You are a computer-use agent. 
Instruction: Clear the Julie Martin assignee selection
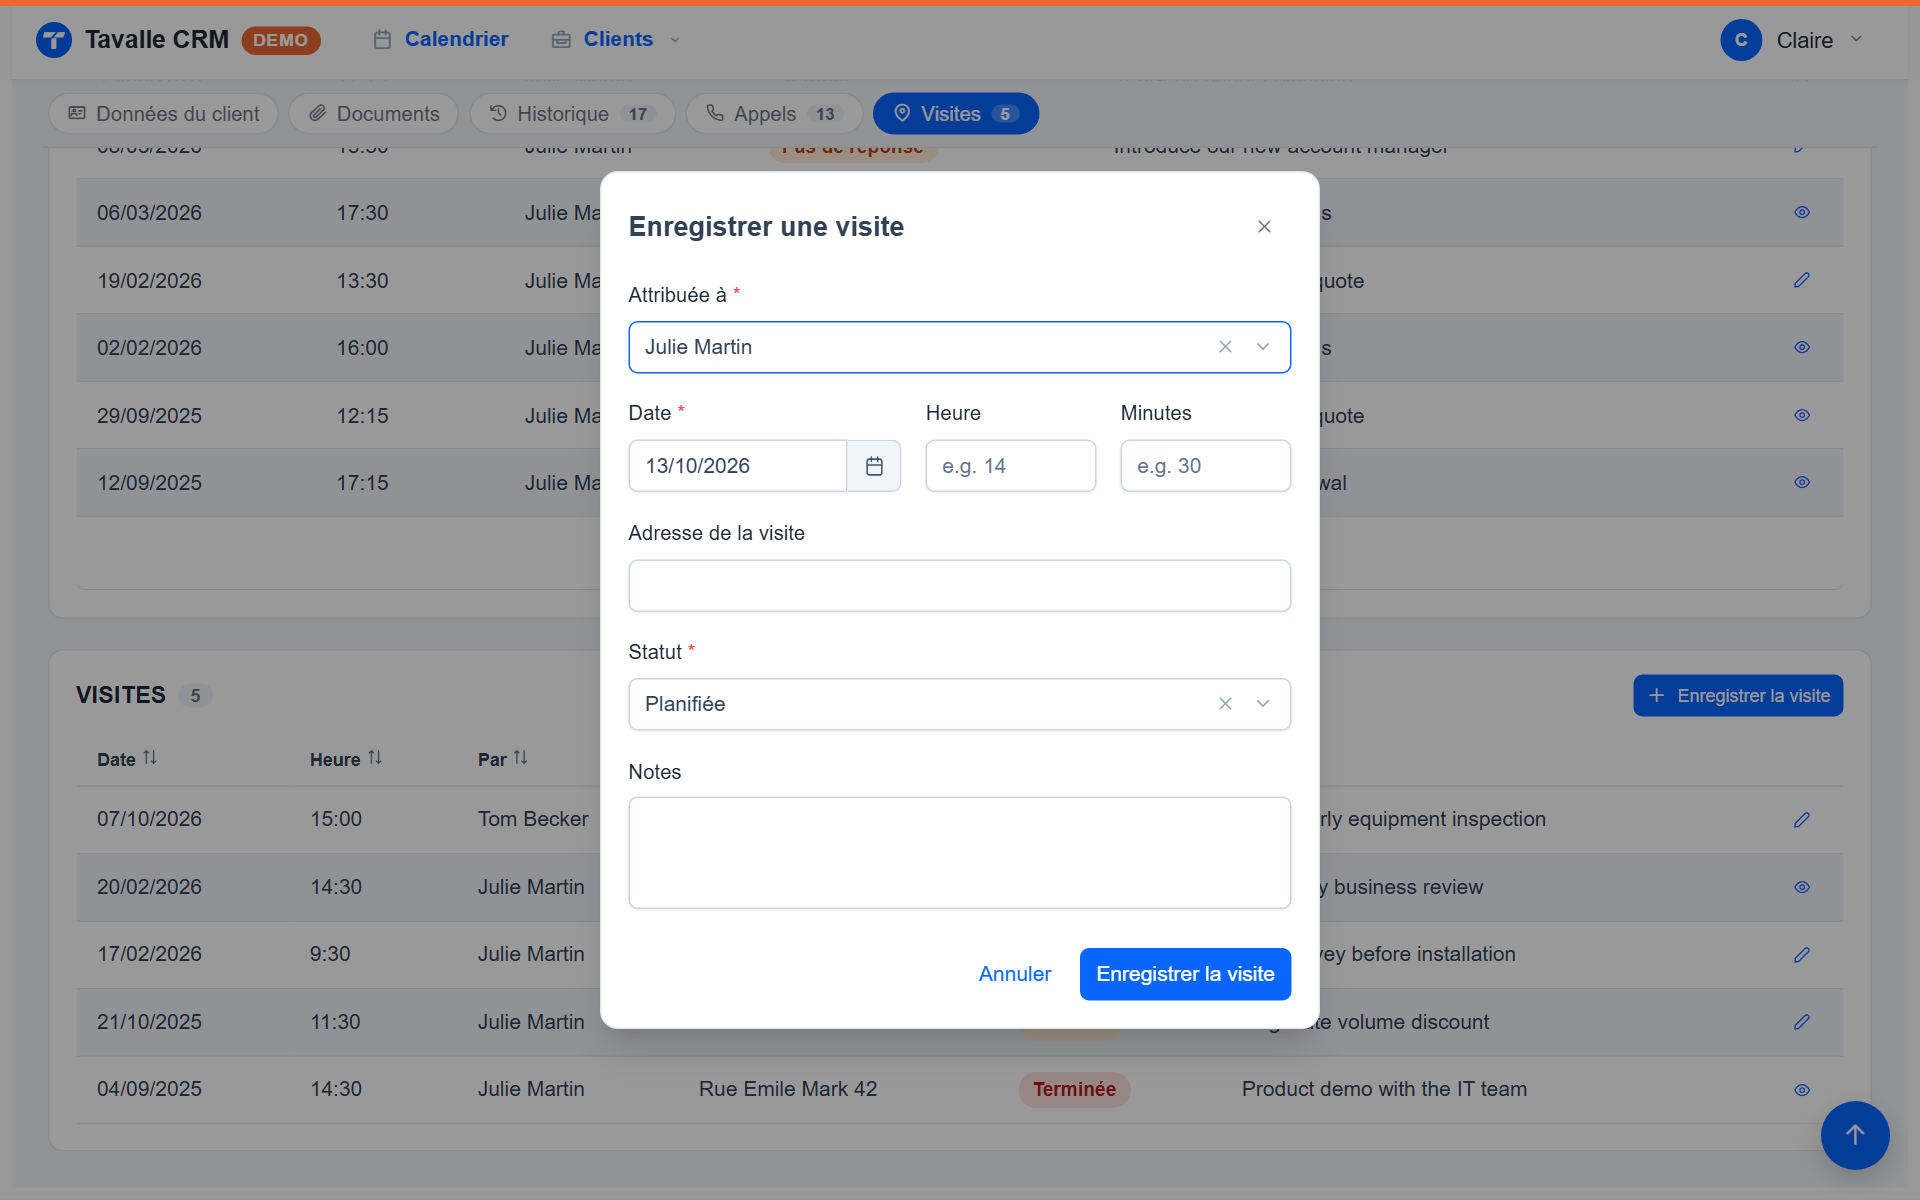(x=1225, y=347)
